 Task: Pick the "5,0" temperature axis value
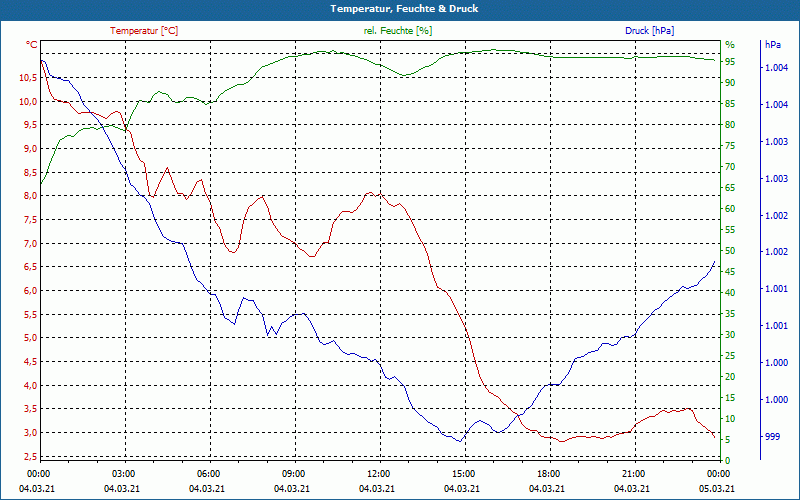[30, 338]
